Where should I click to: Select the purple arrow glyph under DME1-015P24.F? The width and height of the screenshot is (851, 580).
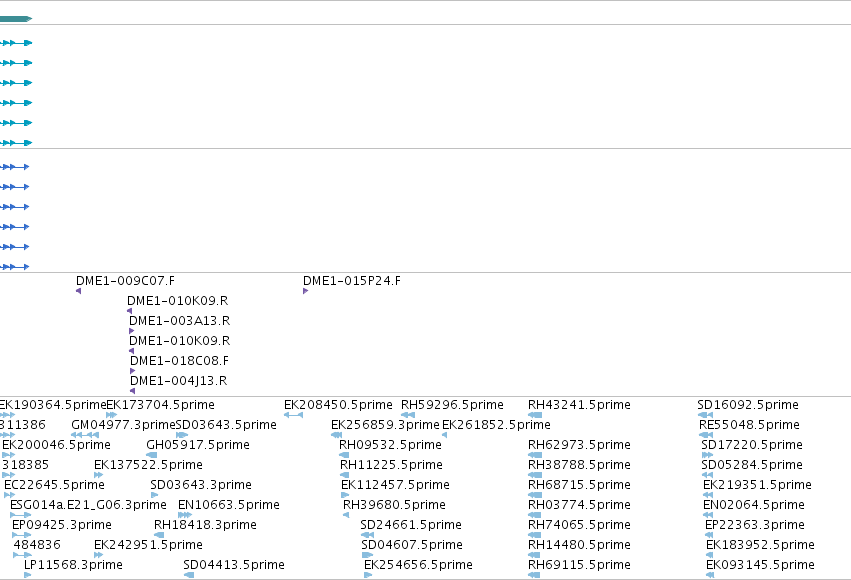[x=306, y=291]
